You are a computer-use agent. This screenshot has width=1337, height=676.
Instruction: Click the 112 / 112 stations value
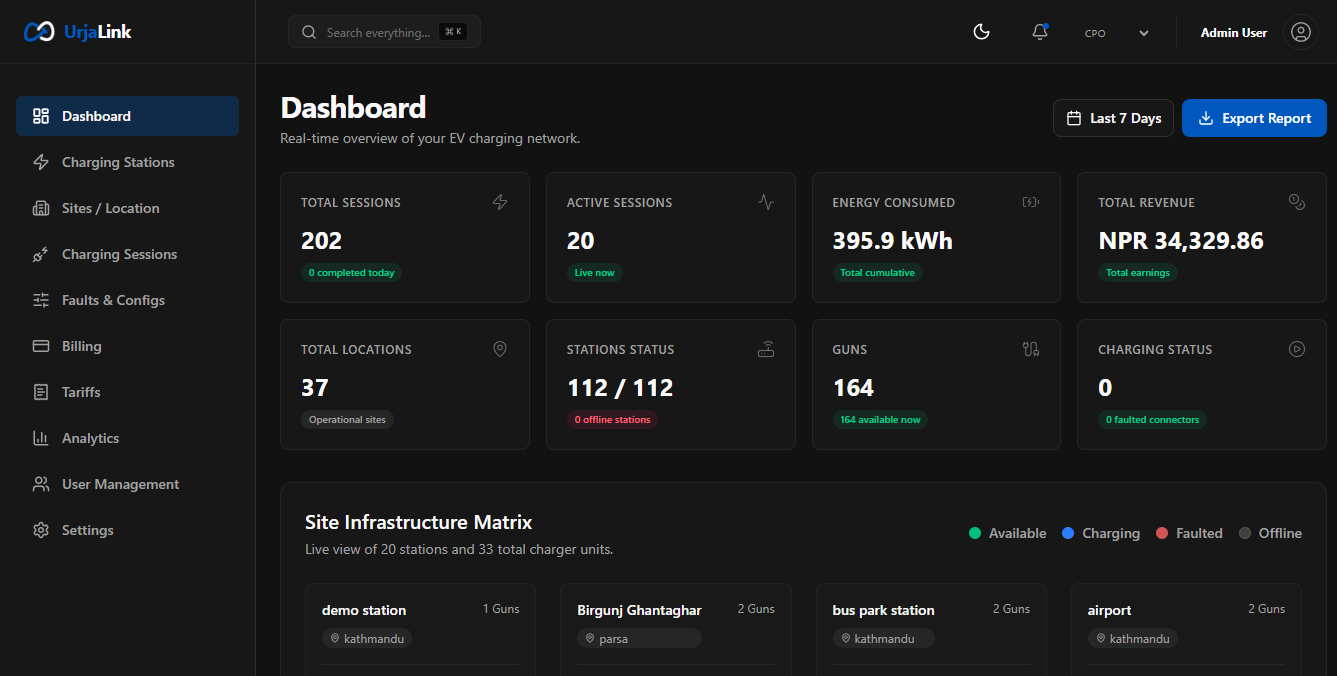620,388
